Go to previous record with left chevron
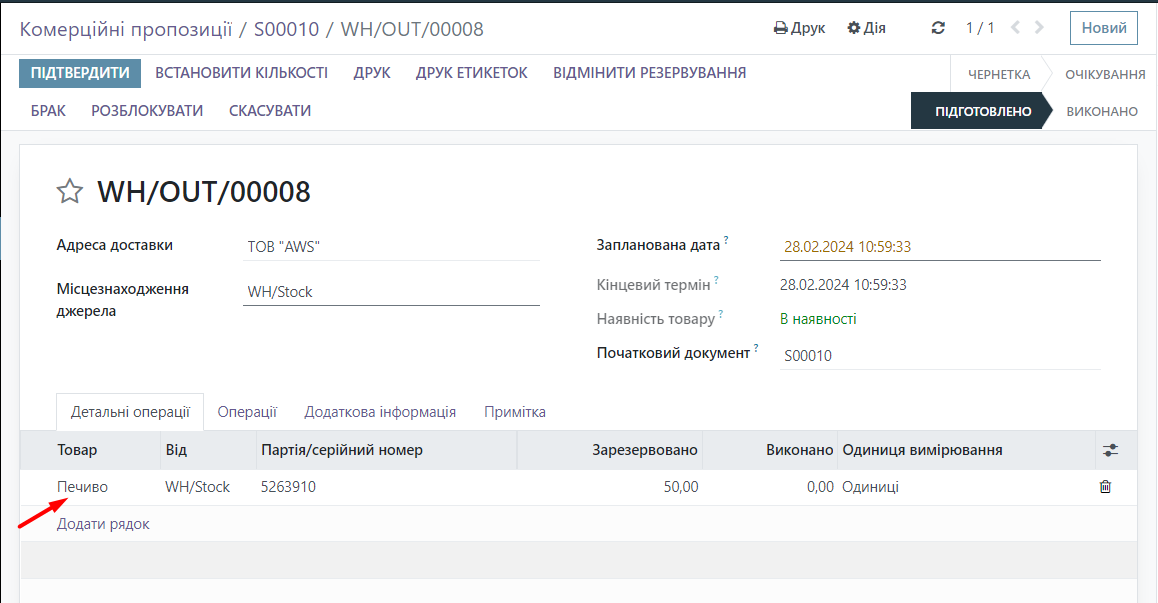Screen dimensions: 1158x603 pyautogui.click(x=1016, y=28)
